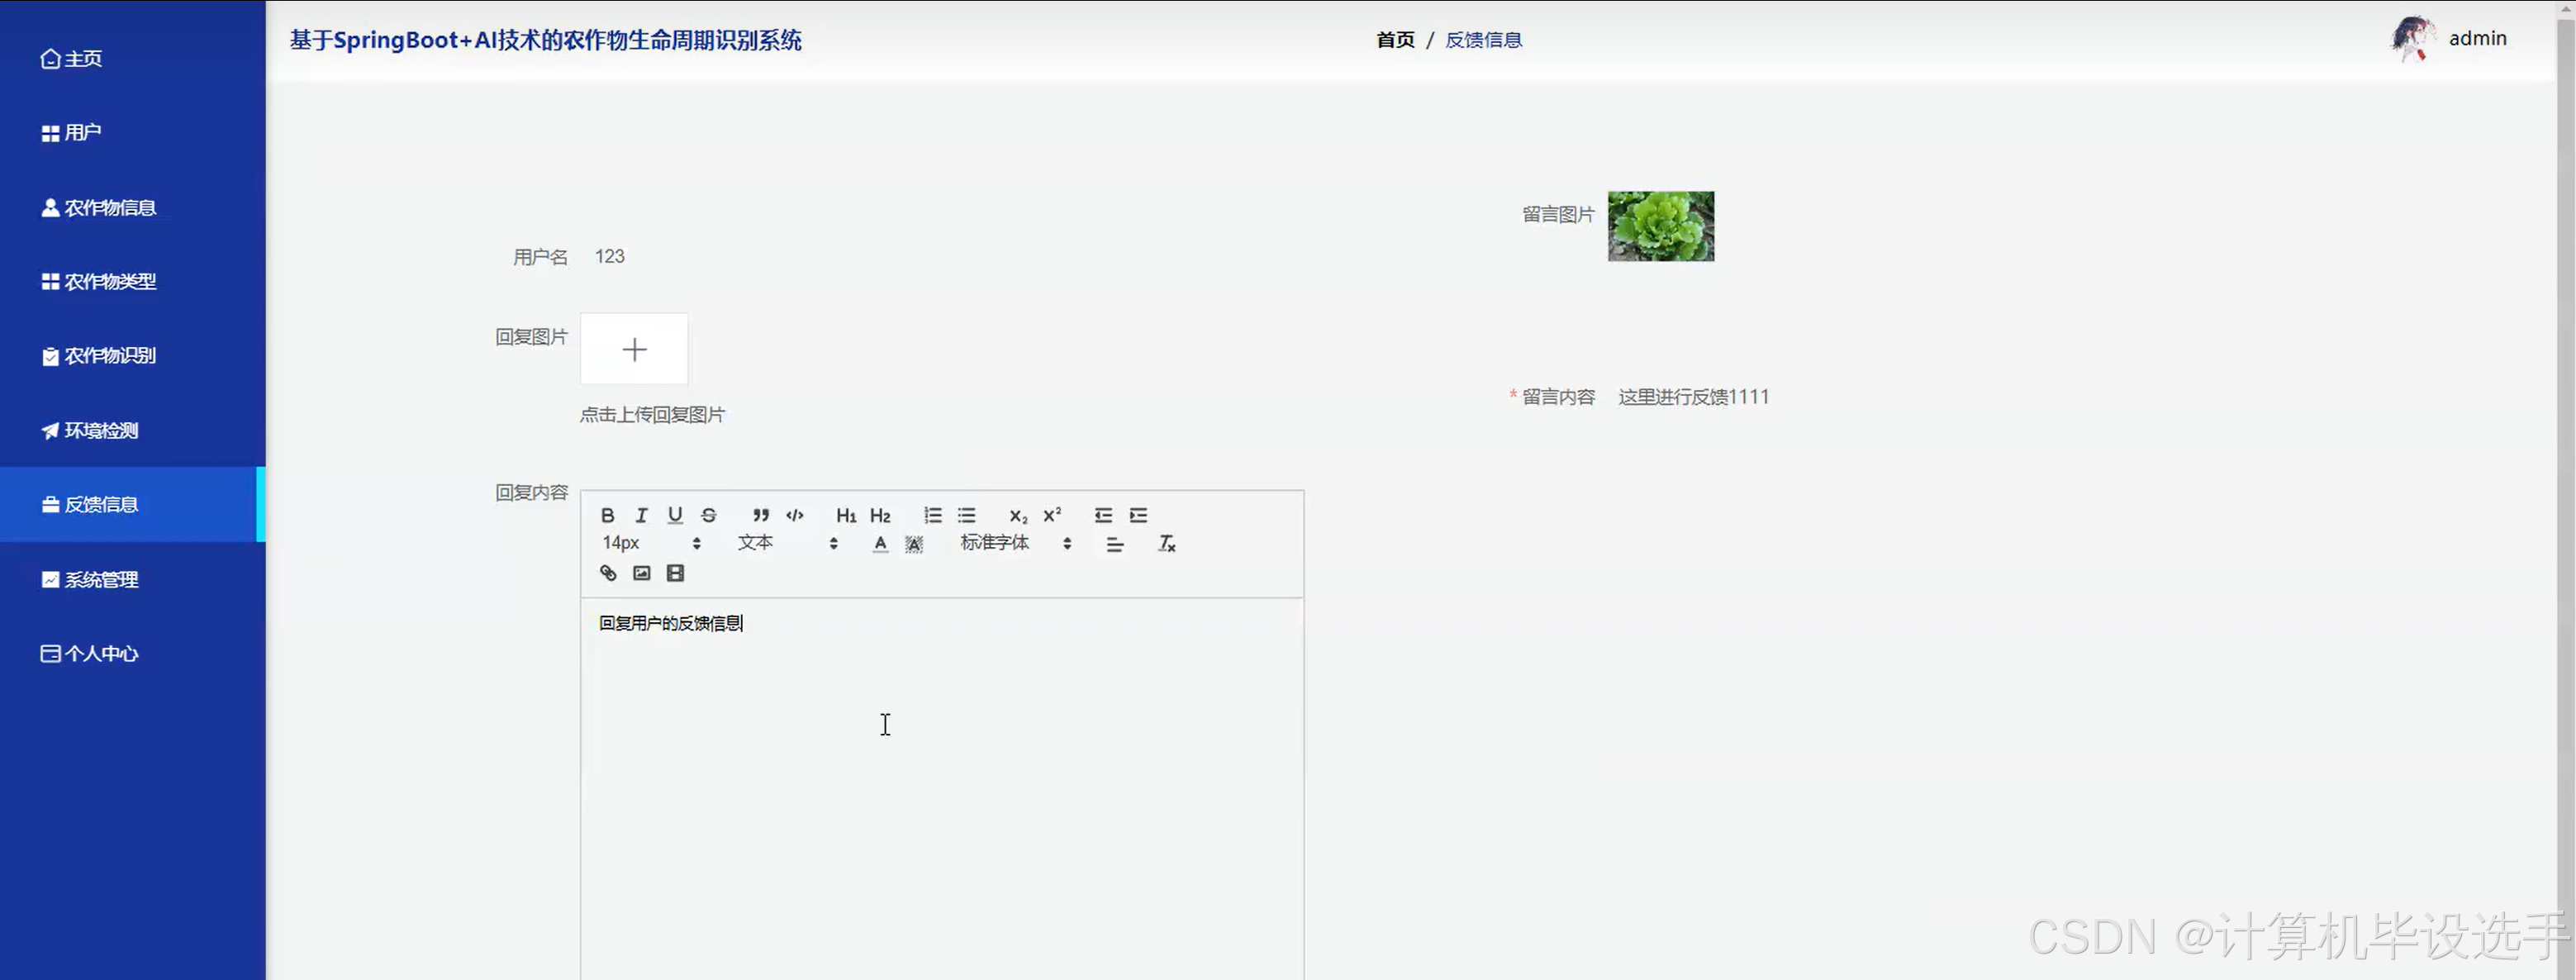Click the upload reply image plus button
The height and width of the screenshot is (980, 2576).
click(x=634, y=349)
